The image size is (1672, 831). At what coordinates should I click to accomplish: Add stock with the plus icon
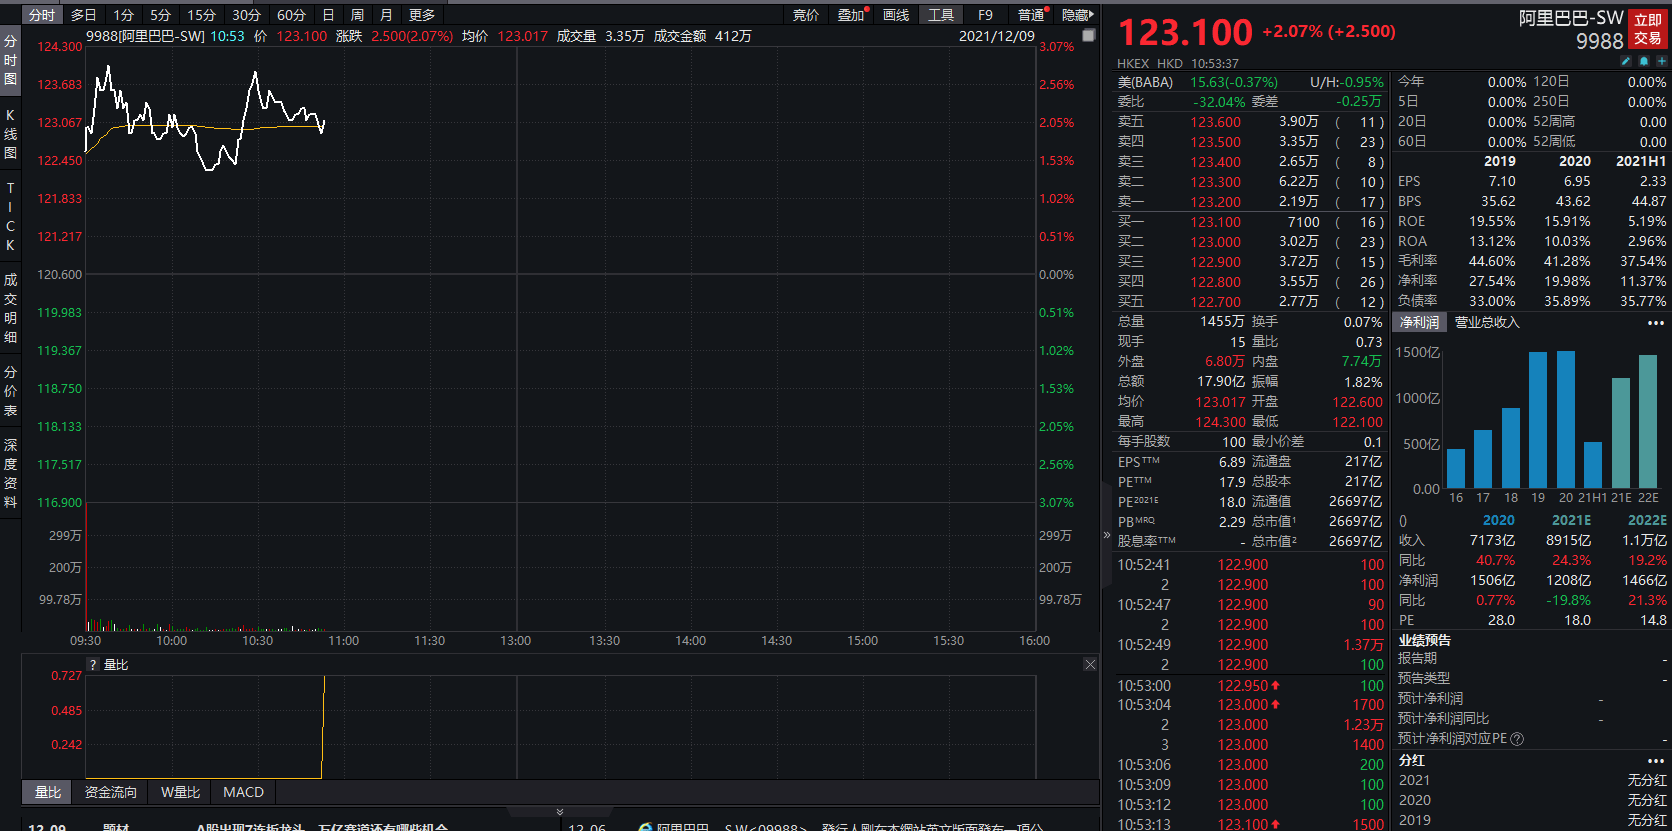(x=1661, y=62)
